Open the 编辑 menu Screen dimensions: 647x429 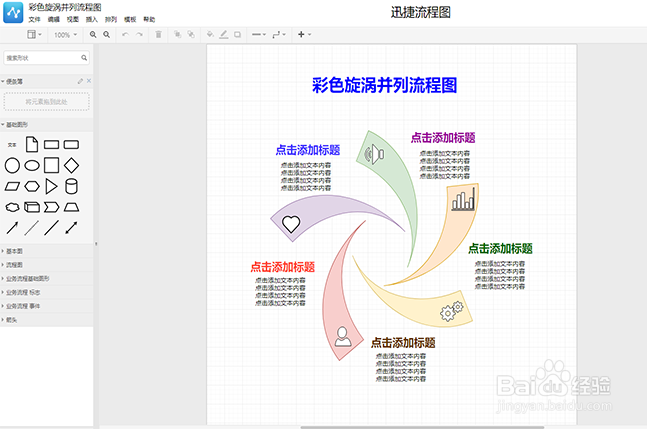pos(54,19)
